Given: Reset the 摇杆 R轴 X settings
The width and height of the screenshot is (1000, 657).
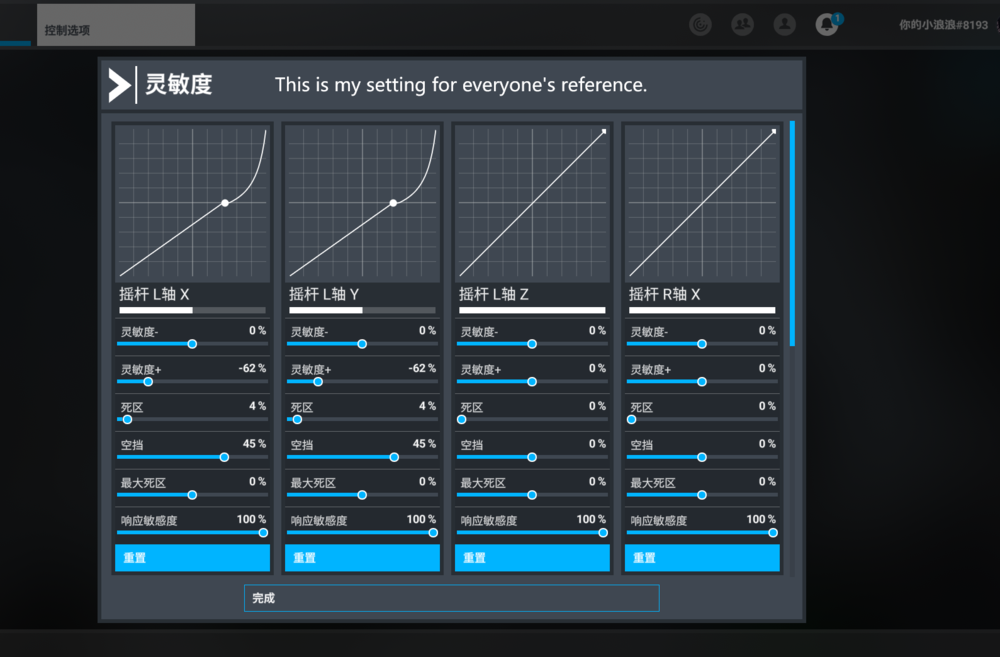Looking at the screenshot, I should [x=702, y=558].
